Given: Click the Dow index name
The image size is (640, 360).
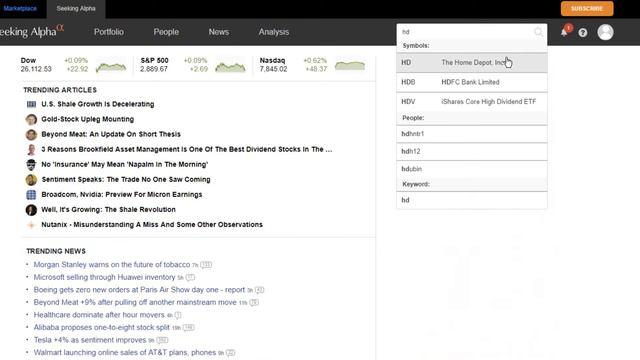Looking at the screenshot, I should click(28, 60).
